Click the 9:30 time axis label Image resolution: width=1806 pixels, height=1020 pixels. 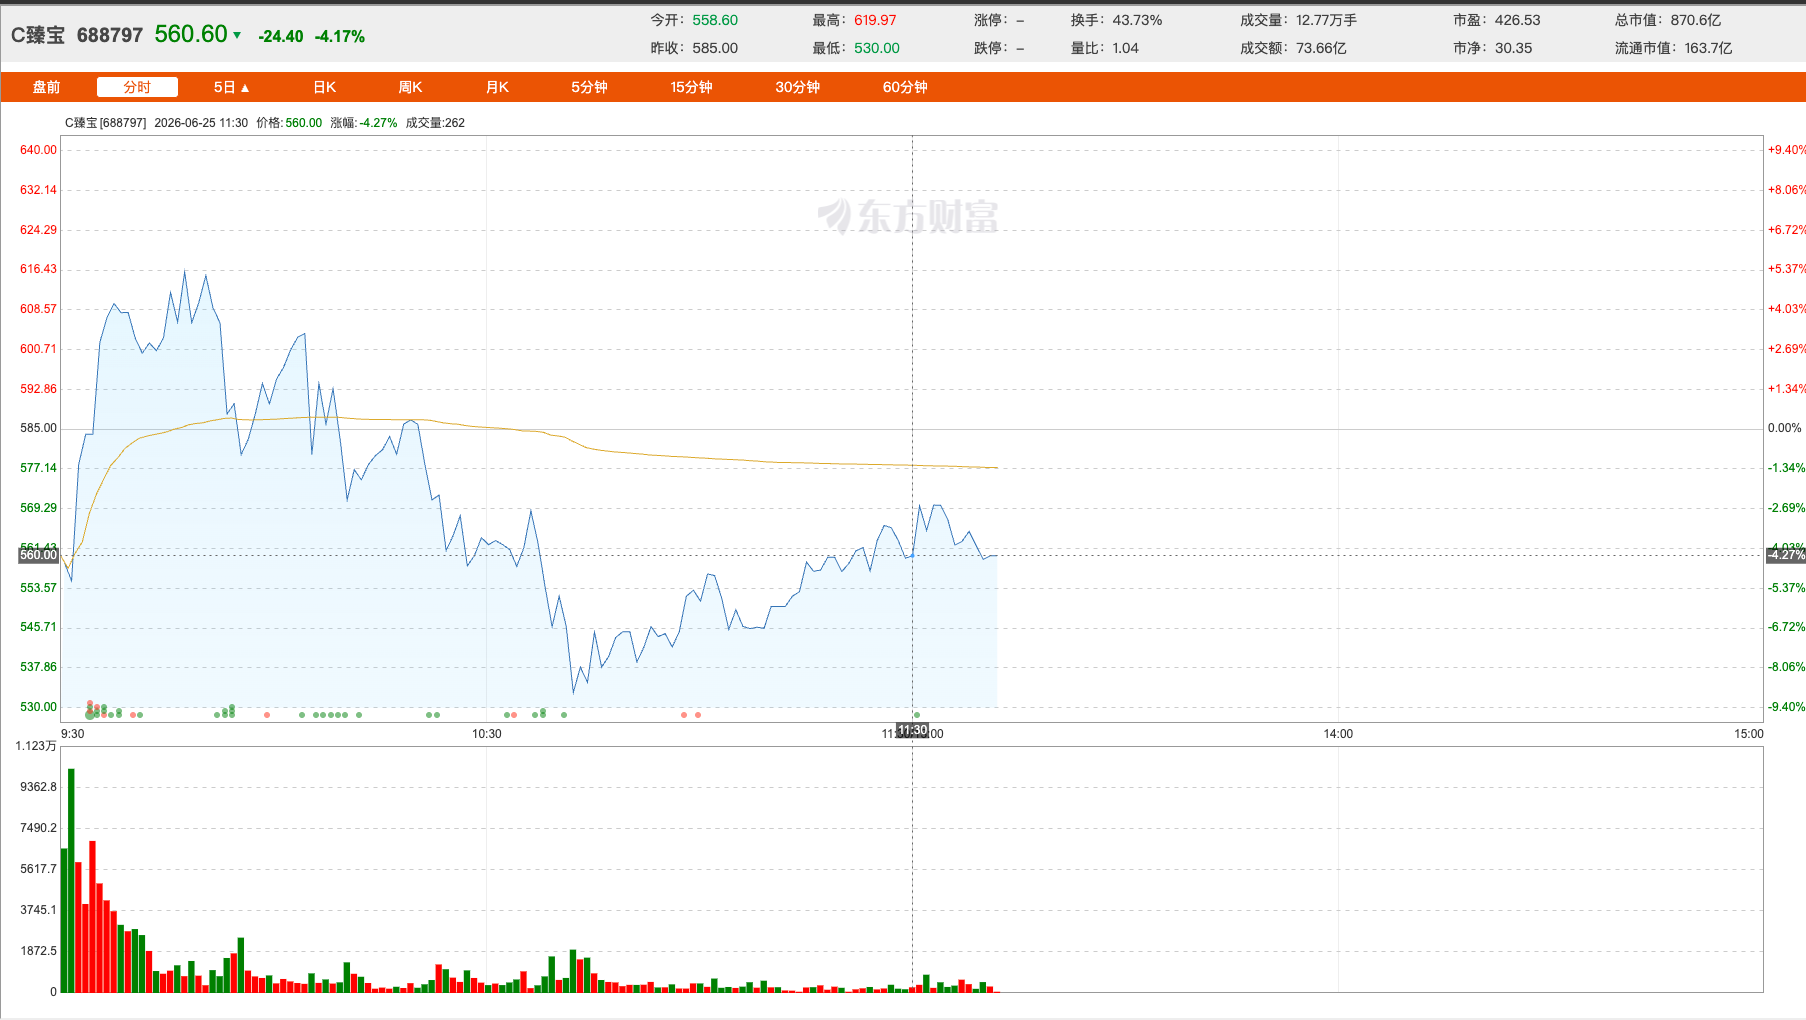73,734
